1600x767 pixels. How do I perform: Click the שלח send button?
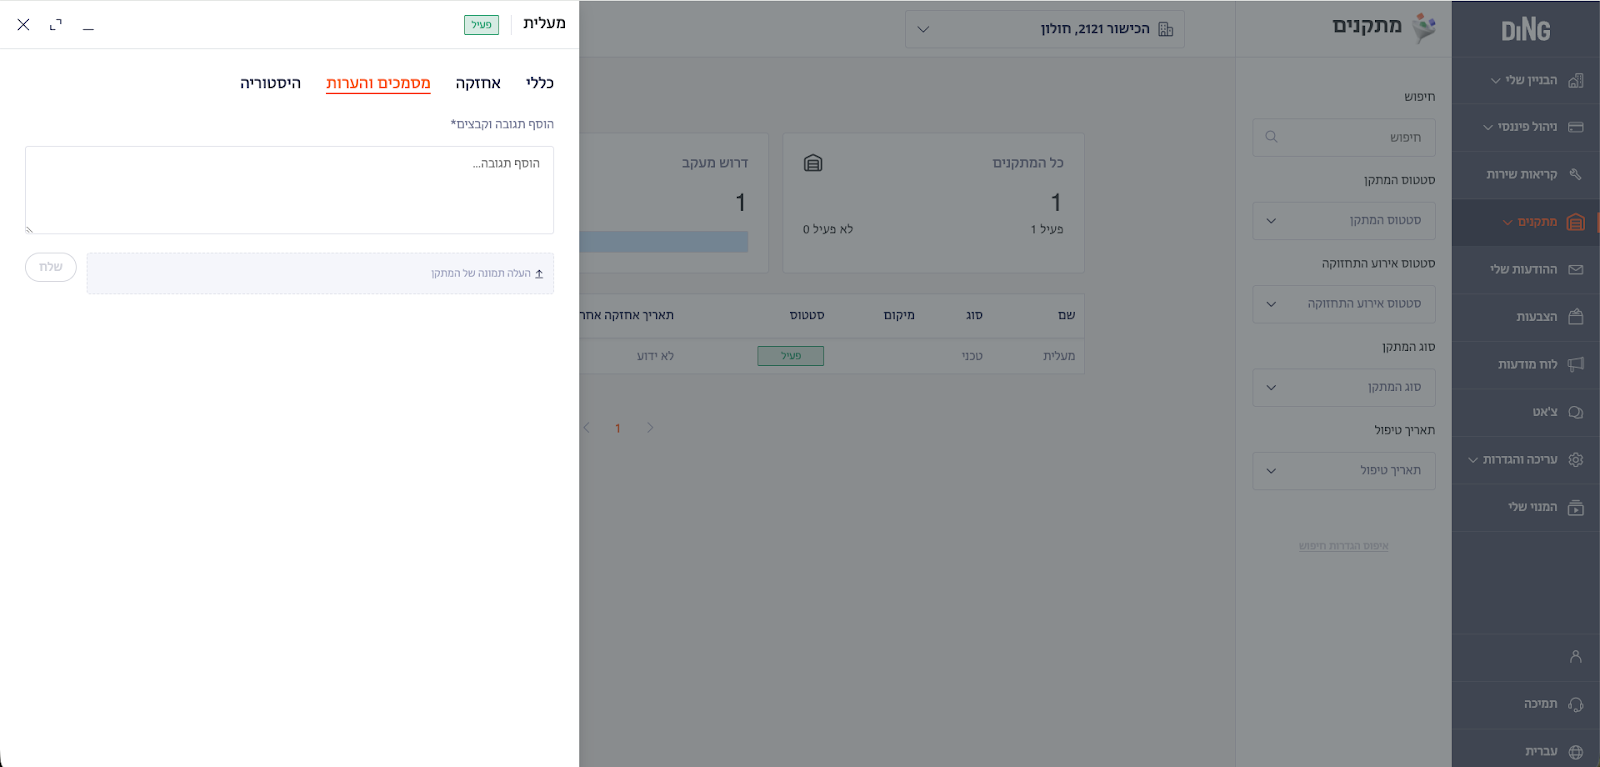tap(51, 267)
